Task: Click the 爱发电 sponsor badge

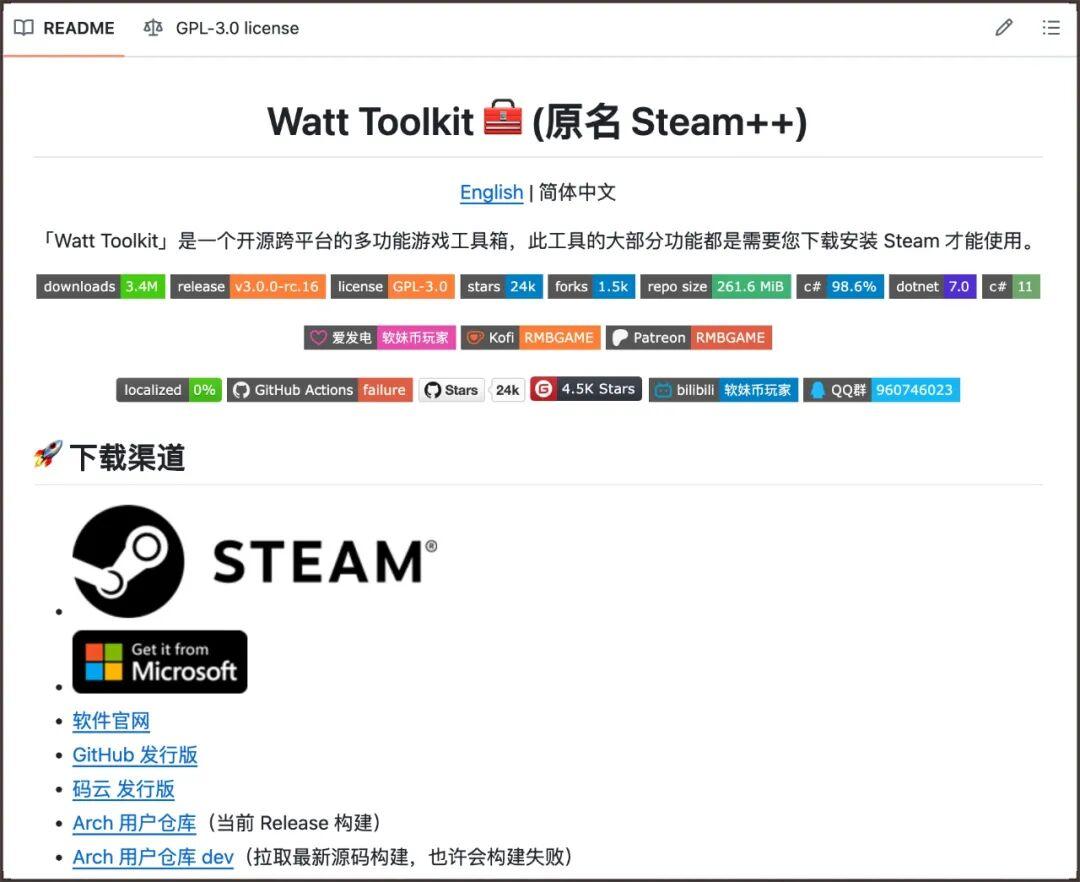Action: (379, 338)
